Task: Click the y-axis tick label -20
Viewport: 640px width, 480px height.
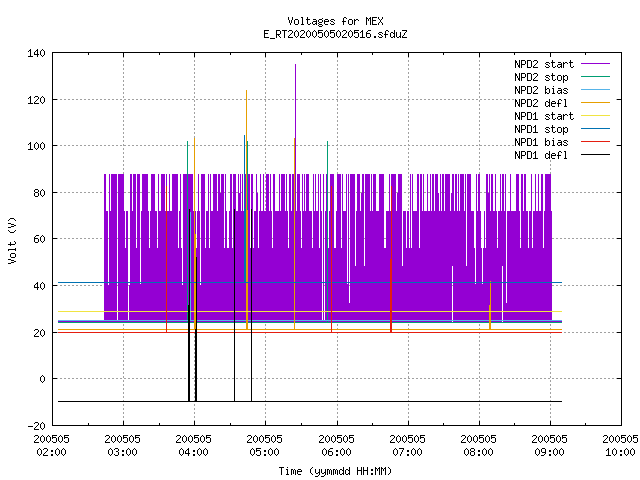Action: tap(36, 426)
